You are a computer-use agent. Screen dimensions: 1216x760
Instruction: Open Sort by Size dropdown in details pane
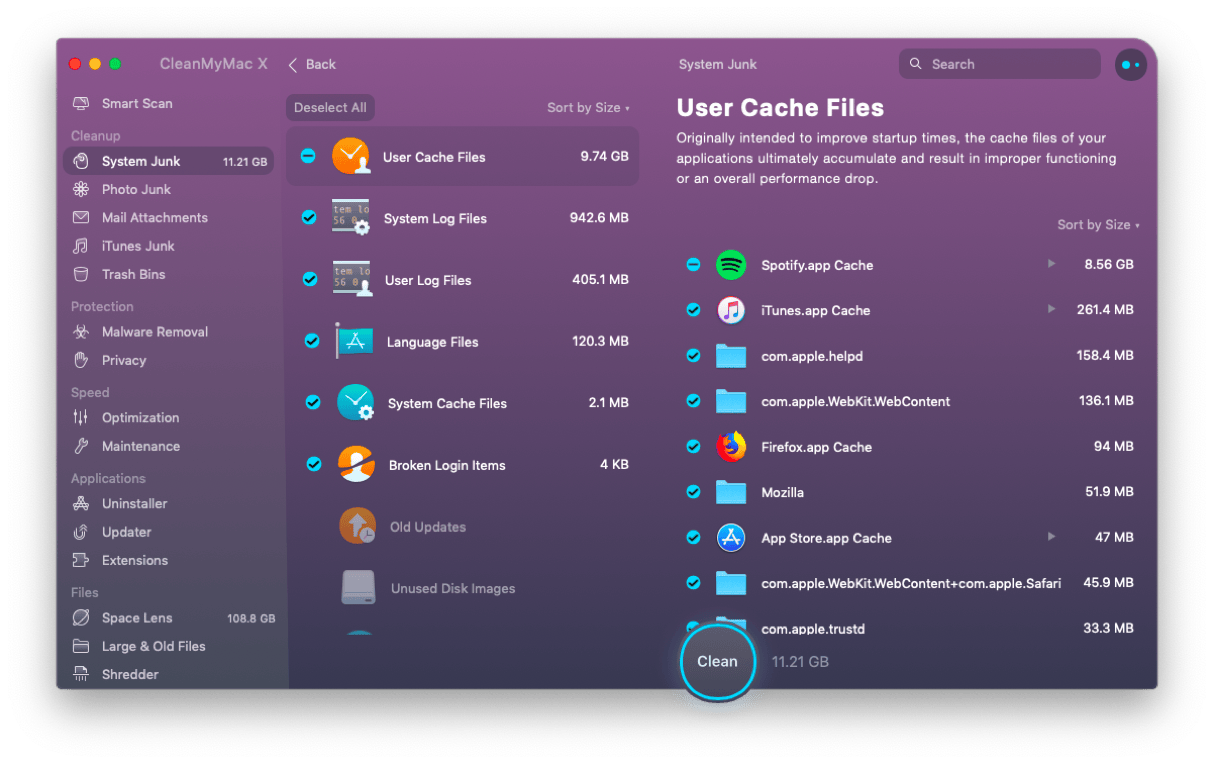[x=1098, y=225]
